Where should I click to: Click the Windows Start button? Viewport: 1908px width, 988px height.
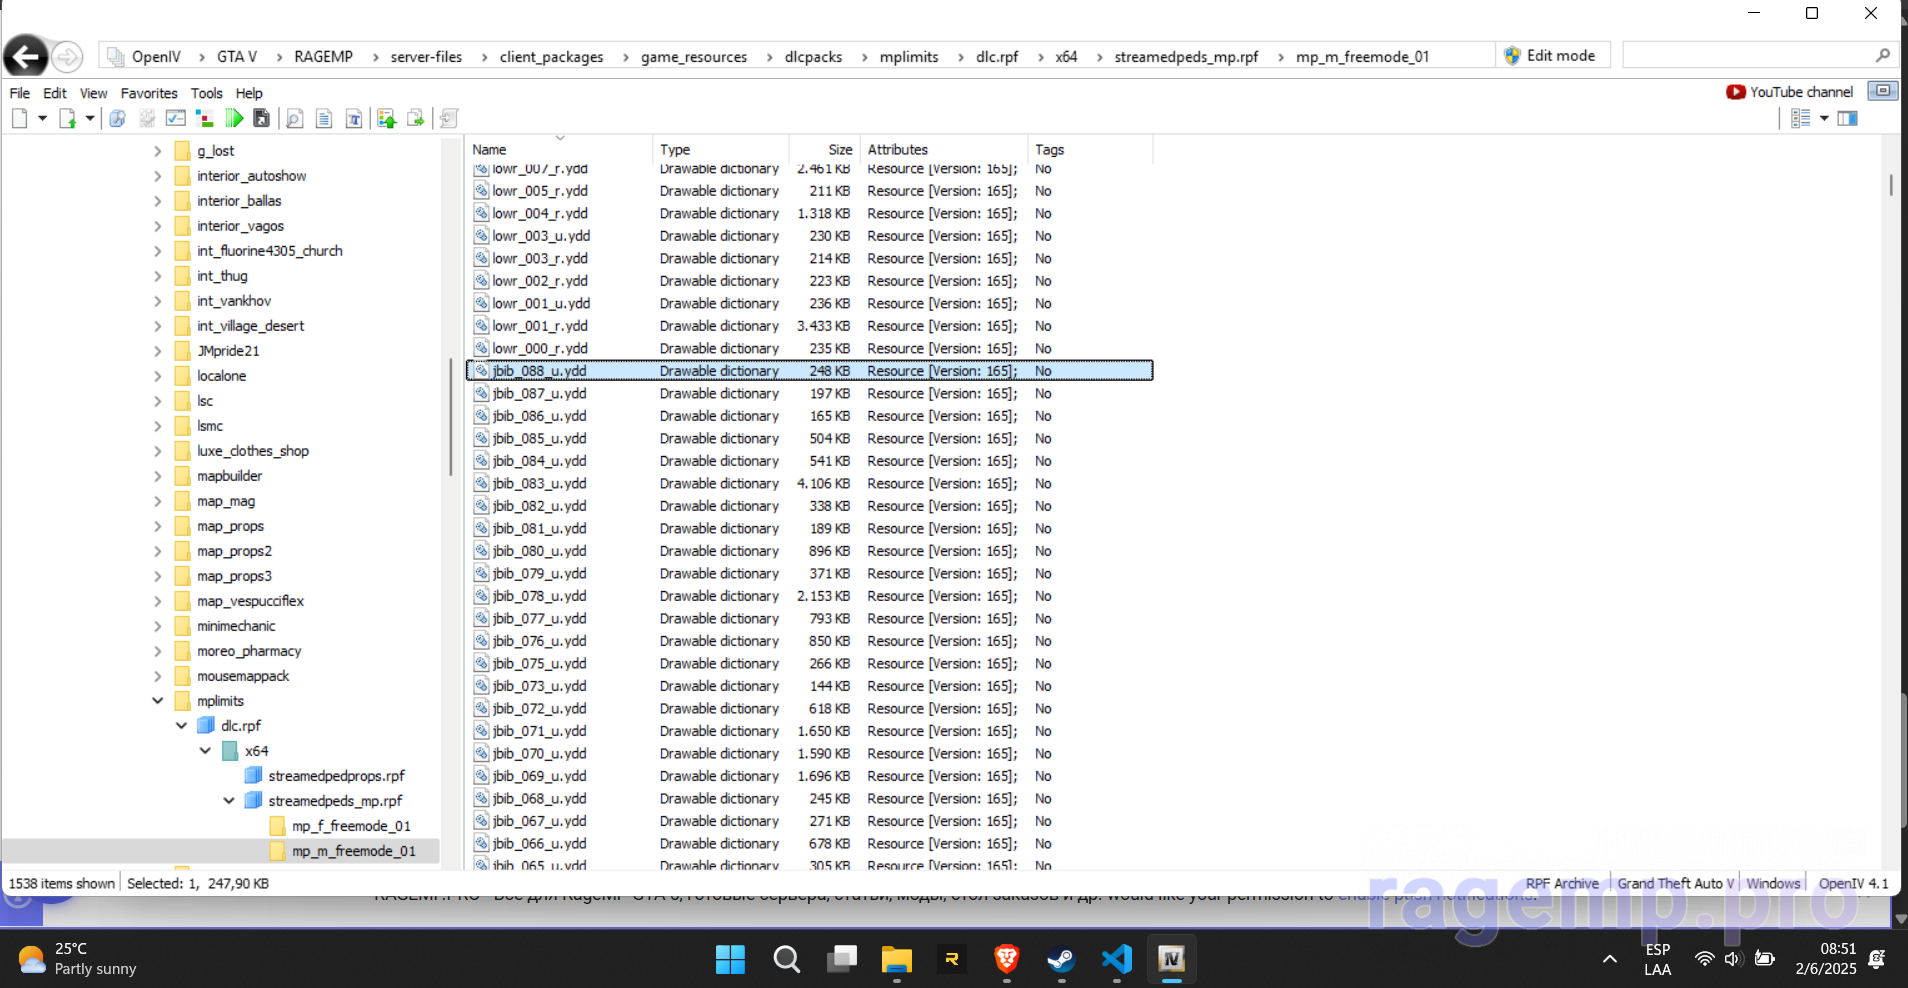(x=730, y=960)
